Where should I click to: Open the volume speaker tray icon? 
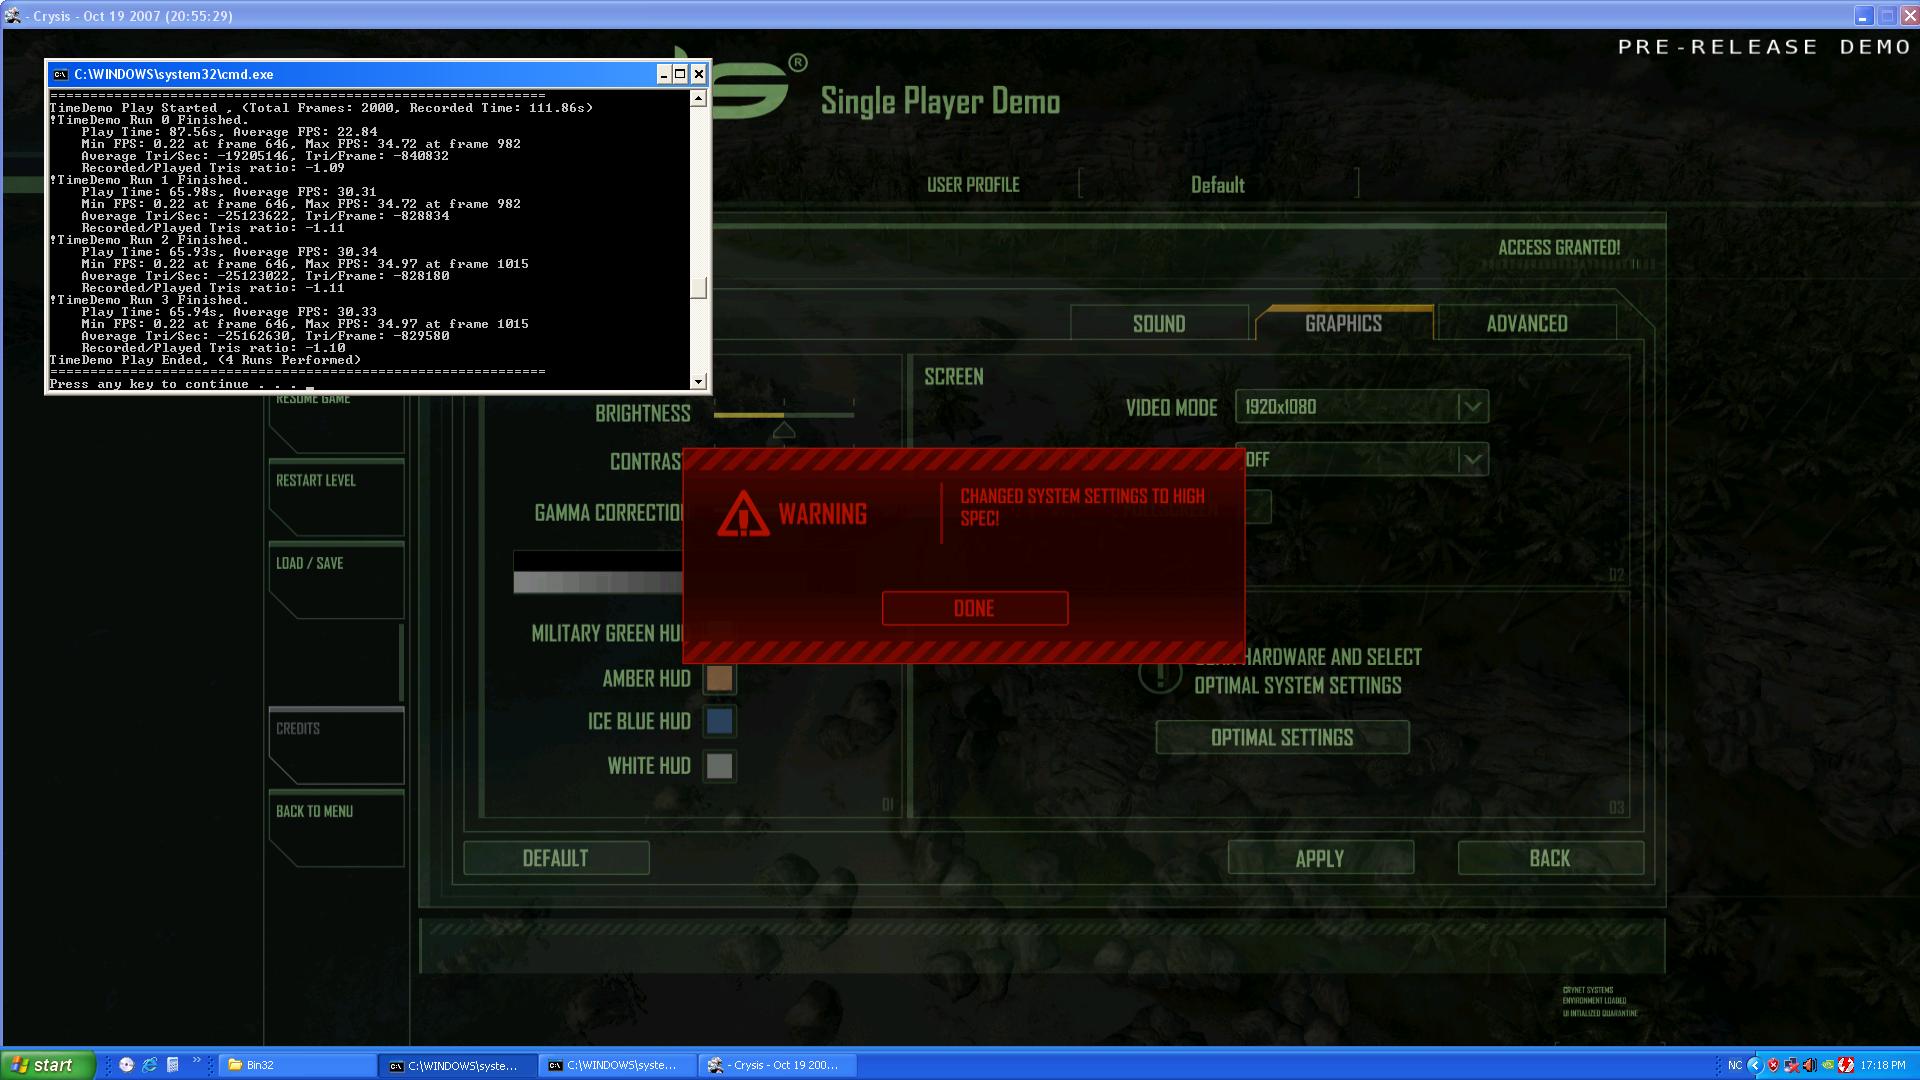click(x=1809, y=1065)
